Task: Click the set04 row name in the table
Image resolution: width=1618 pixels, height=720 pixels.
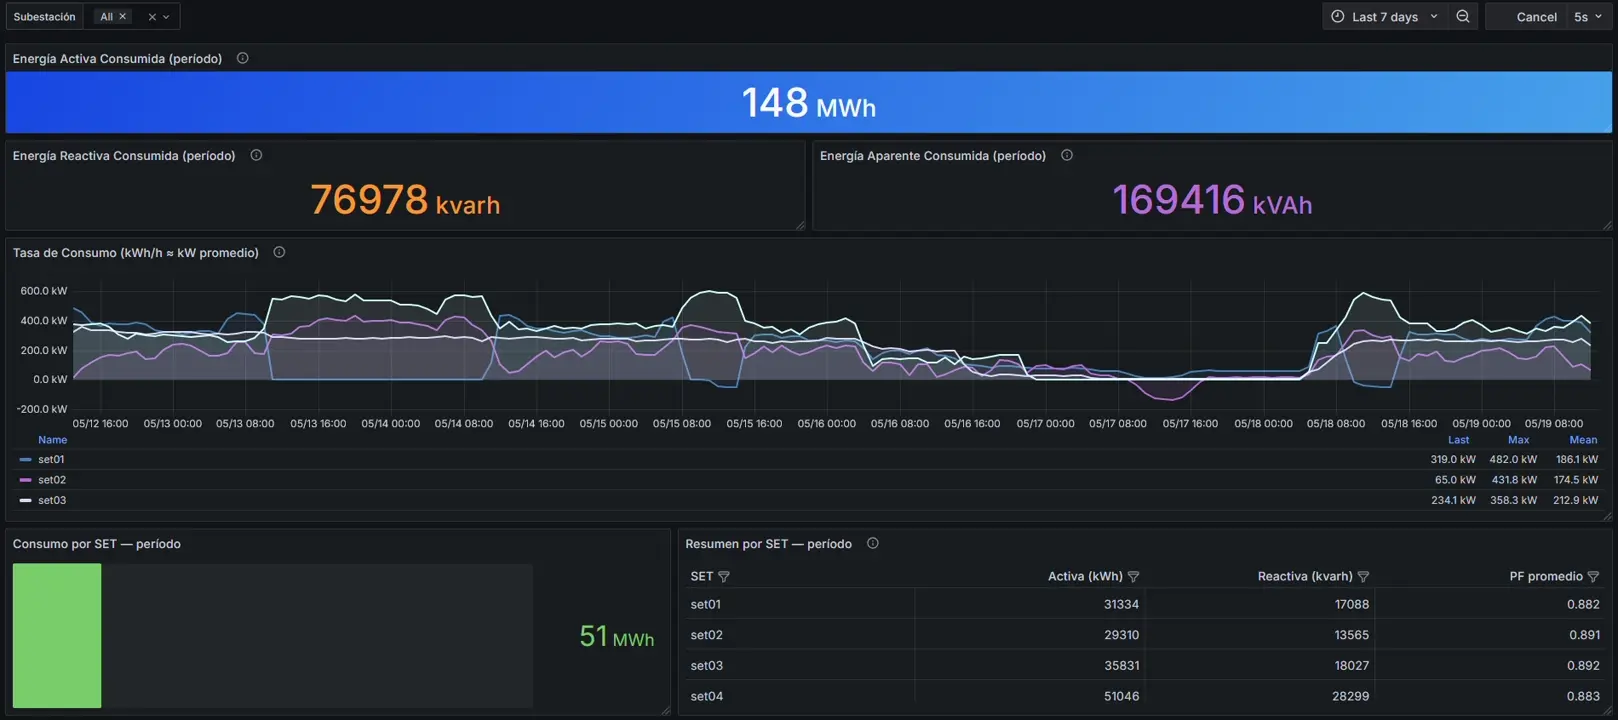Action: click(706, 696)
